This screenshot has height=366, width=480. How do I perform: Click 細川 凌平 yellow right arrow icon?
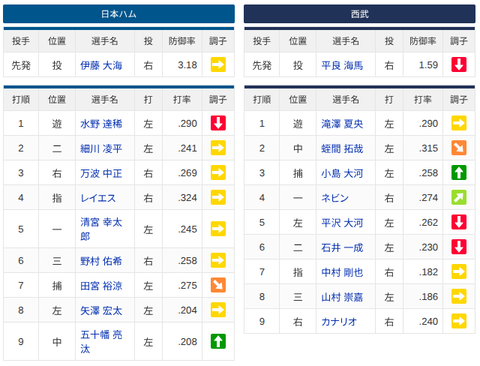click(x=218, y=148)
